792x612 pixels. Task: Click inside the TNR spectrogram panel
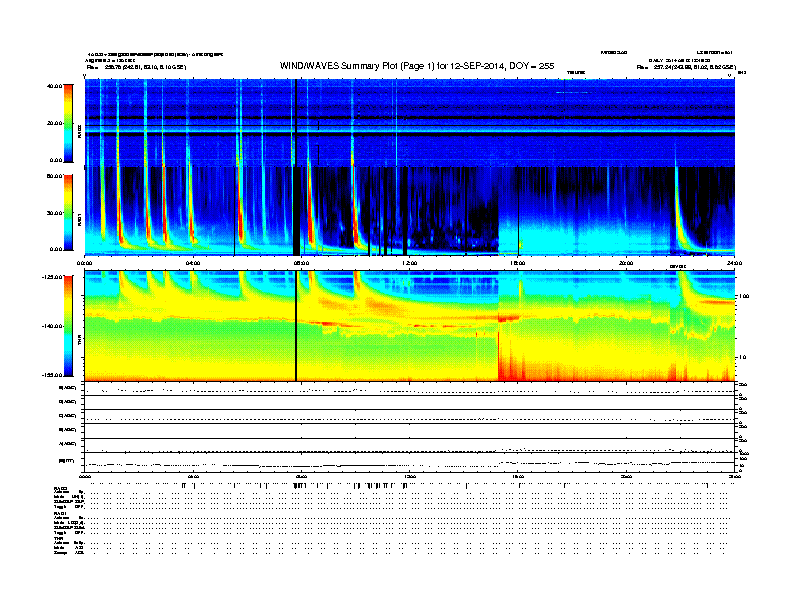click(x=410, y=326)
